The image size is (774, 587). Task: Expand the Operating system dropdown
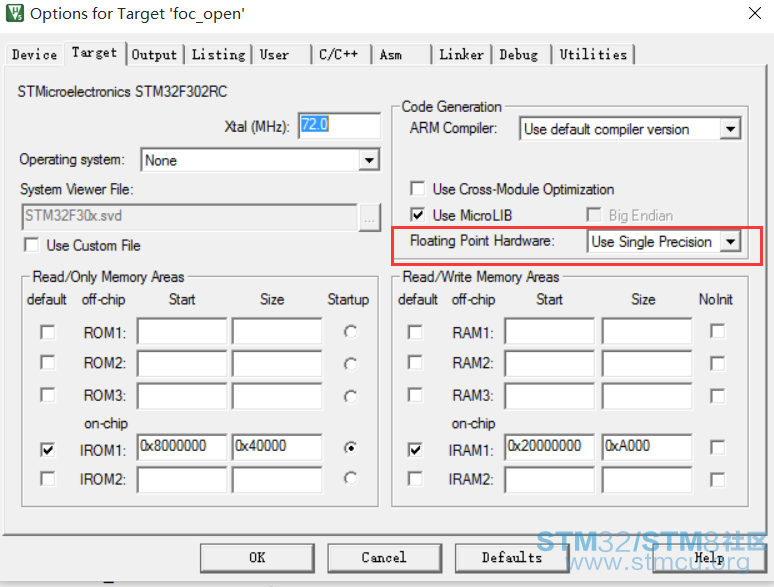point(369,160)
